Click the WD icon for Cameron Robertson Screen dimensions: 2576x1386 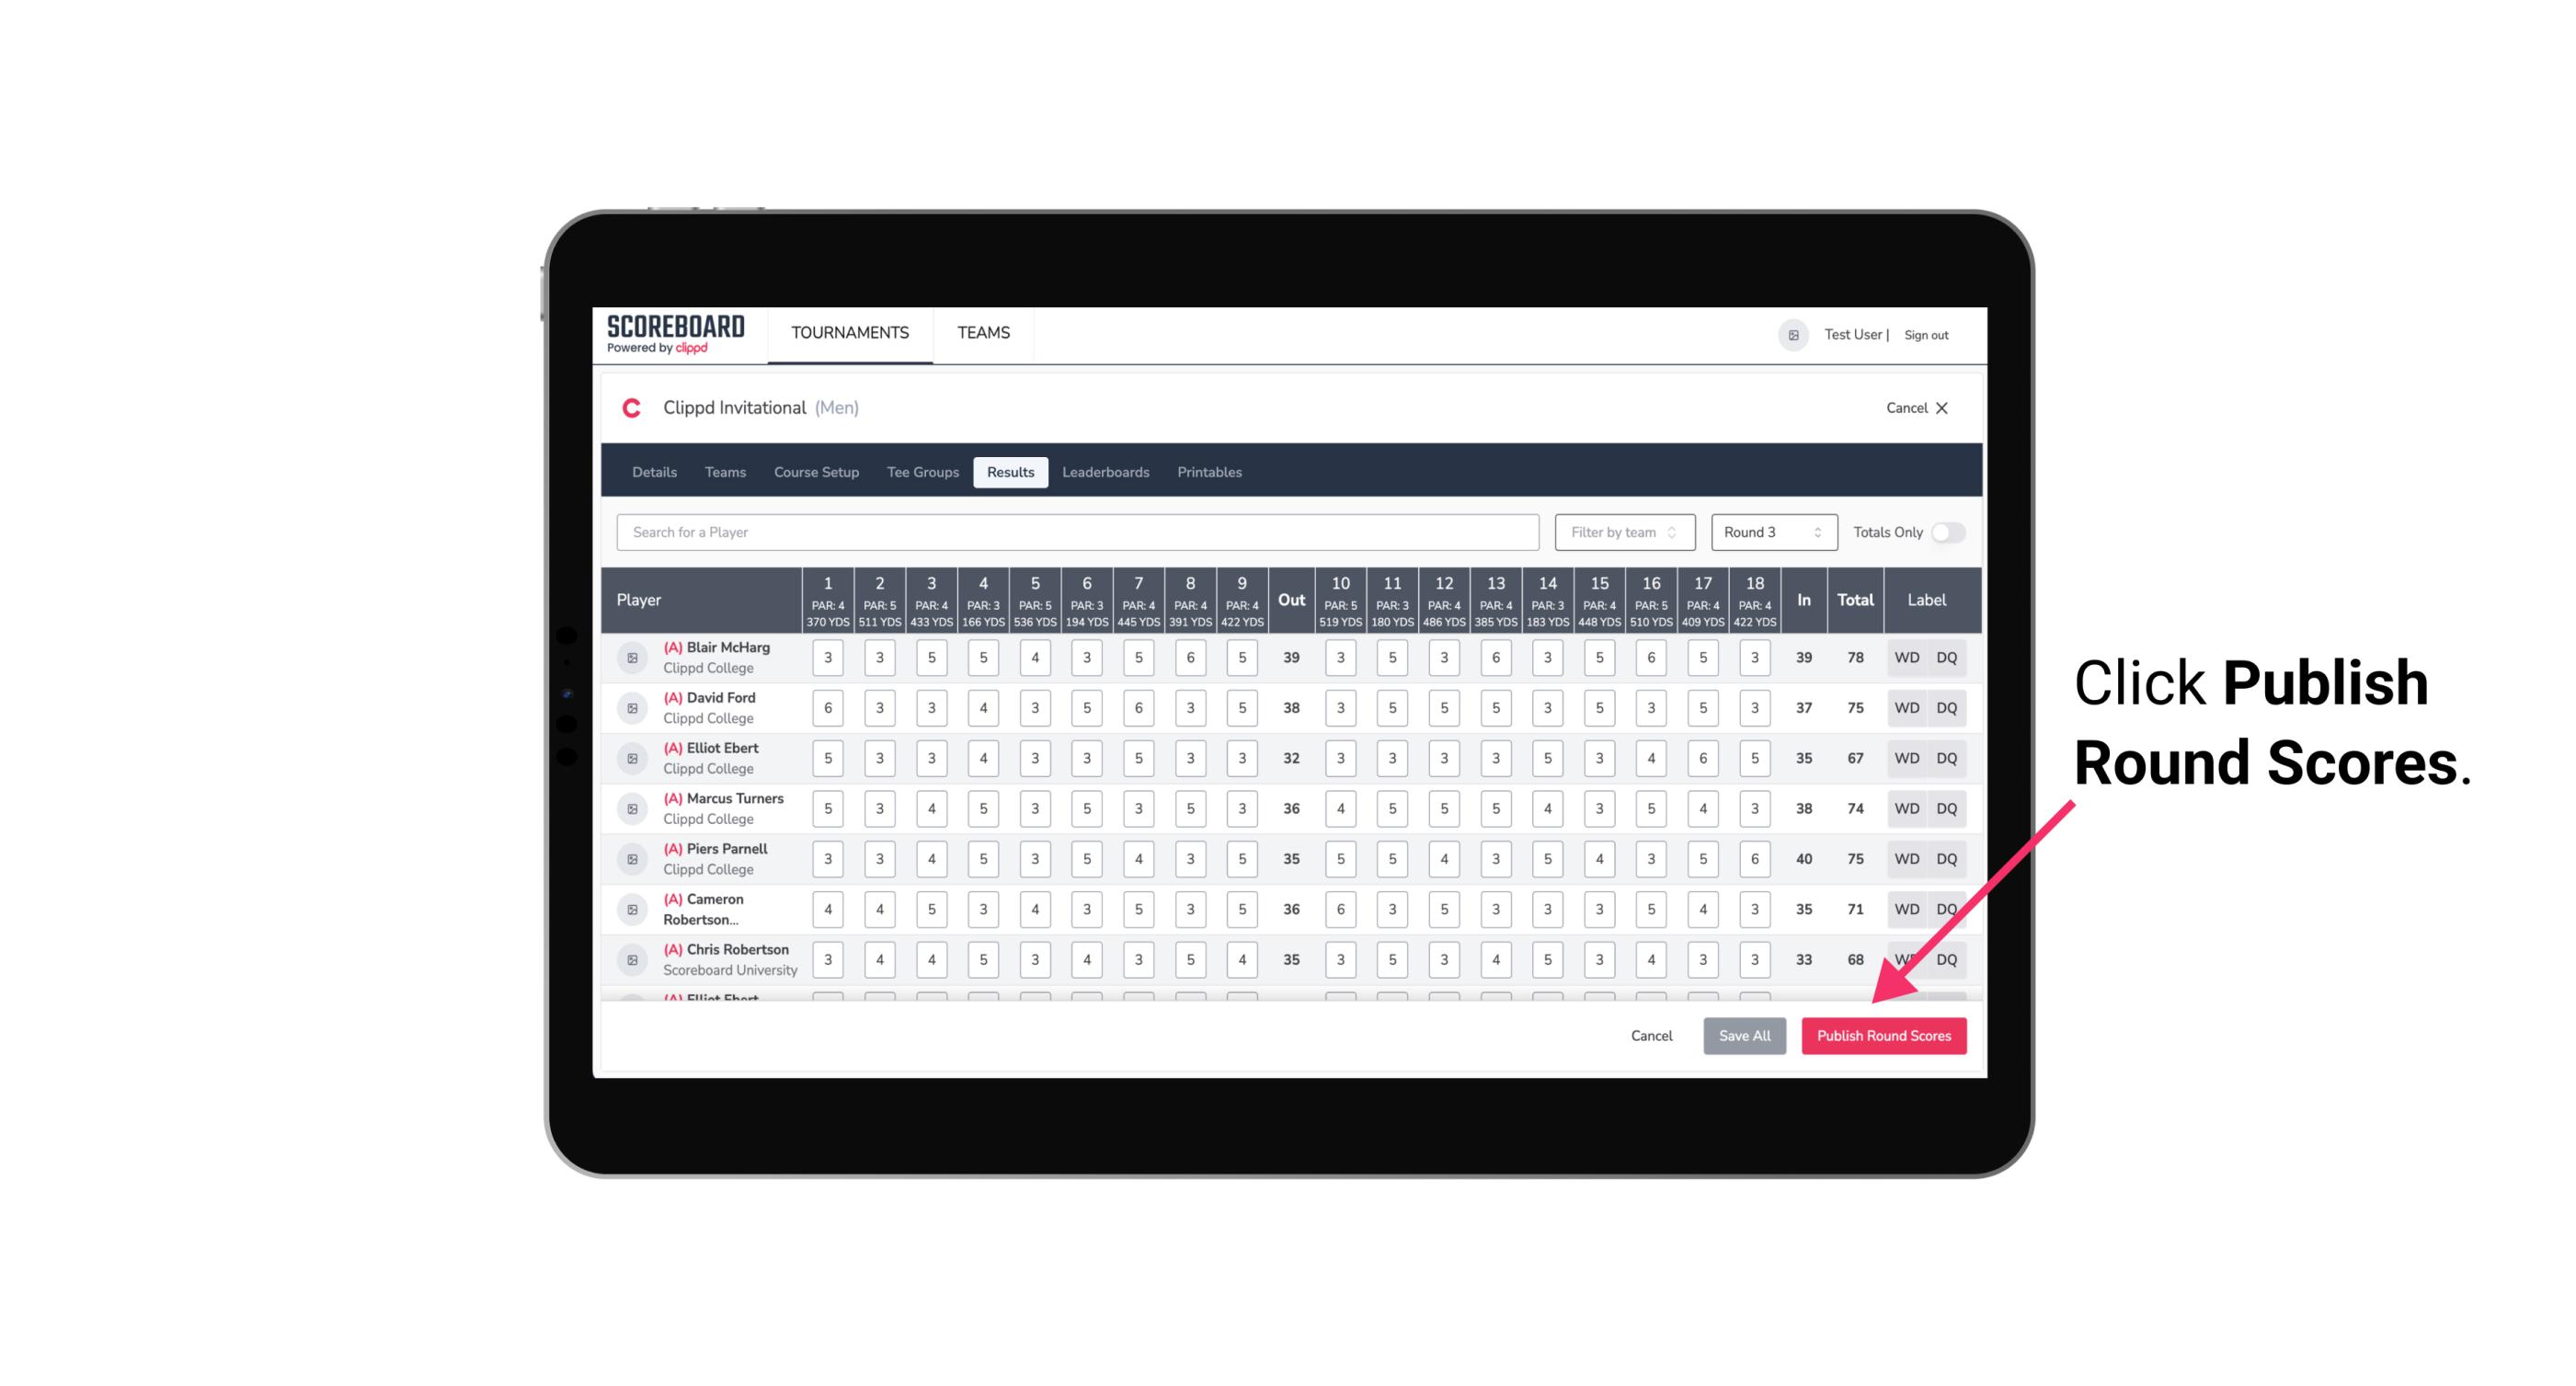1906,908
